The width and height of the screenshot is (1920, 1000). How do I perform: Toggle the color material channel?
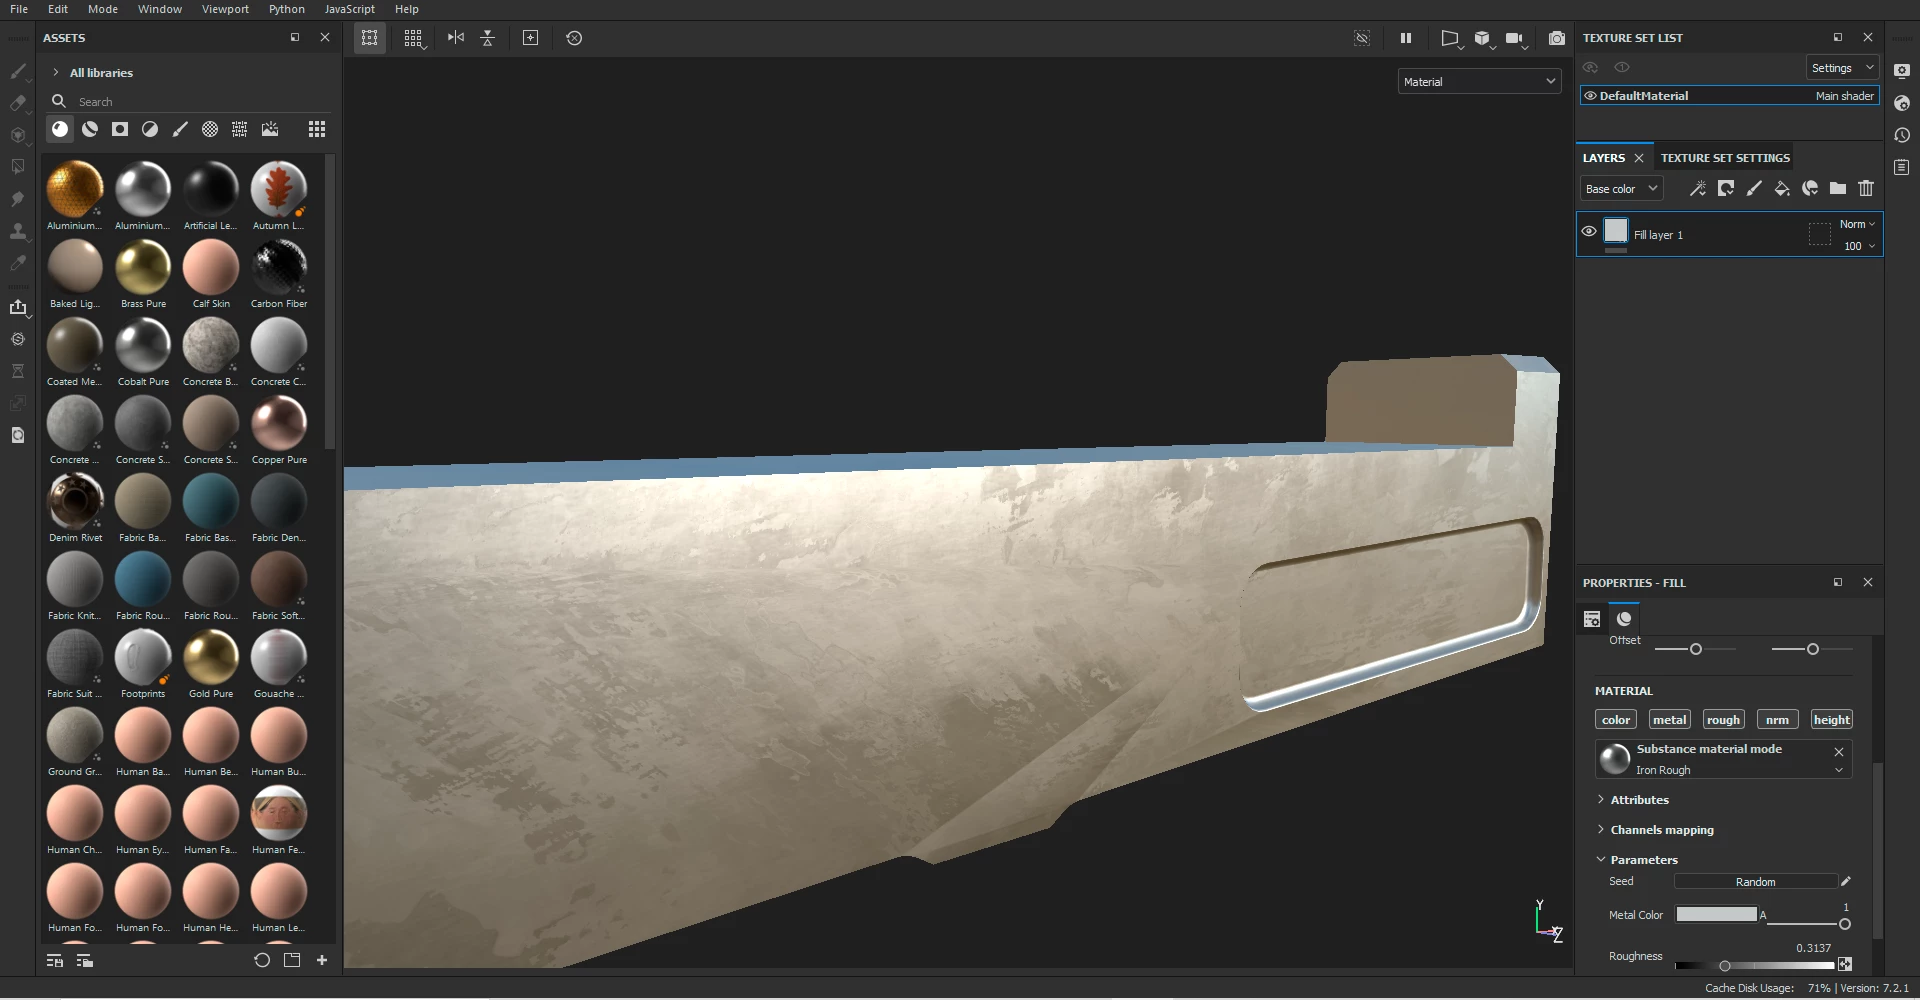[x=1616, y=720]
